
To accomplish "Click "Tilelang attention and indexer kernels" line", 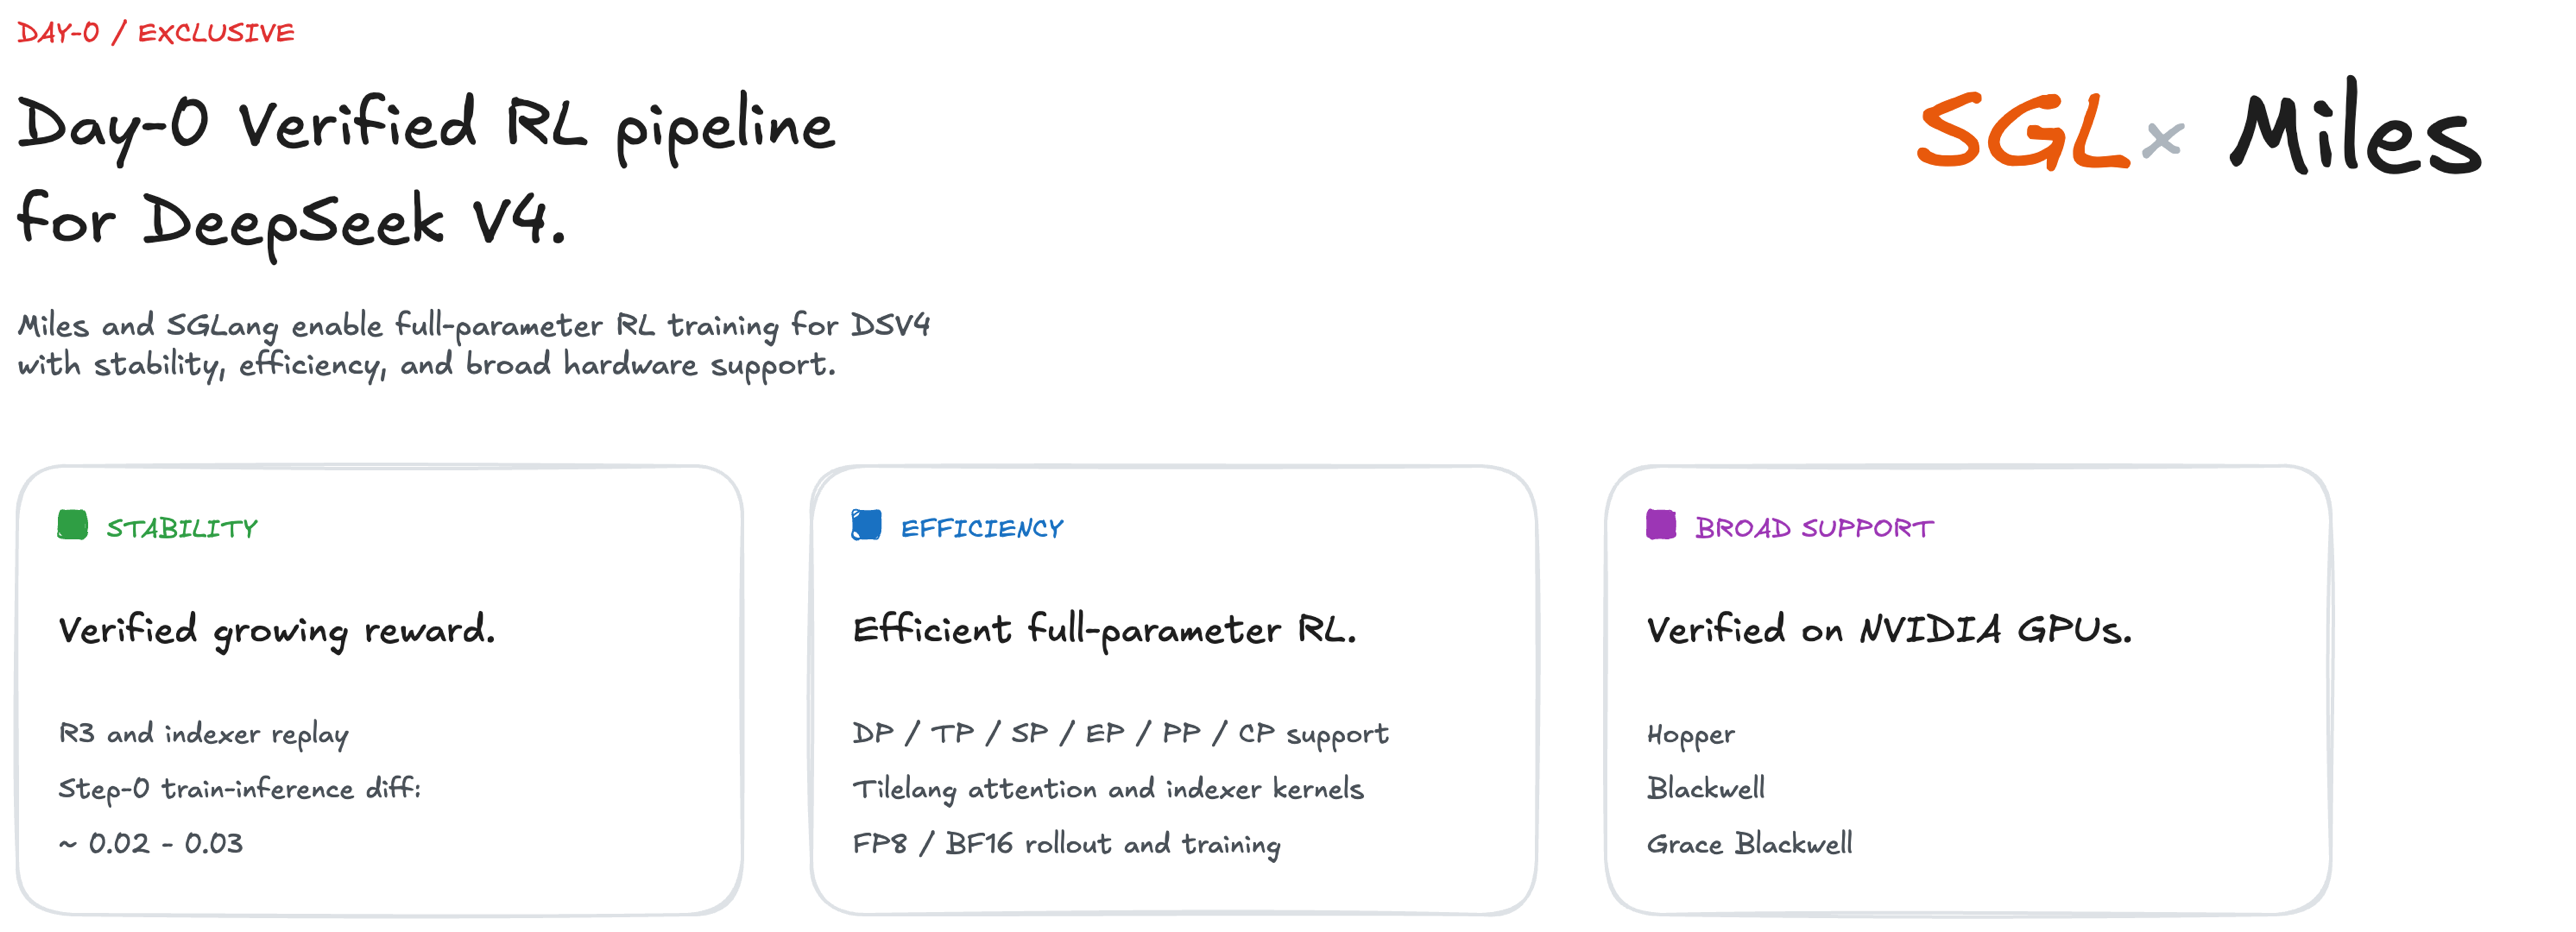I will 1108,790.
